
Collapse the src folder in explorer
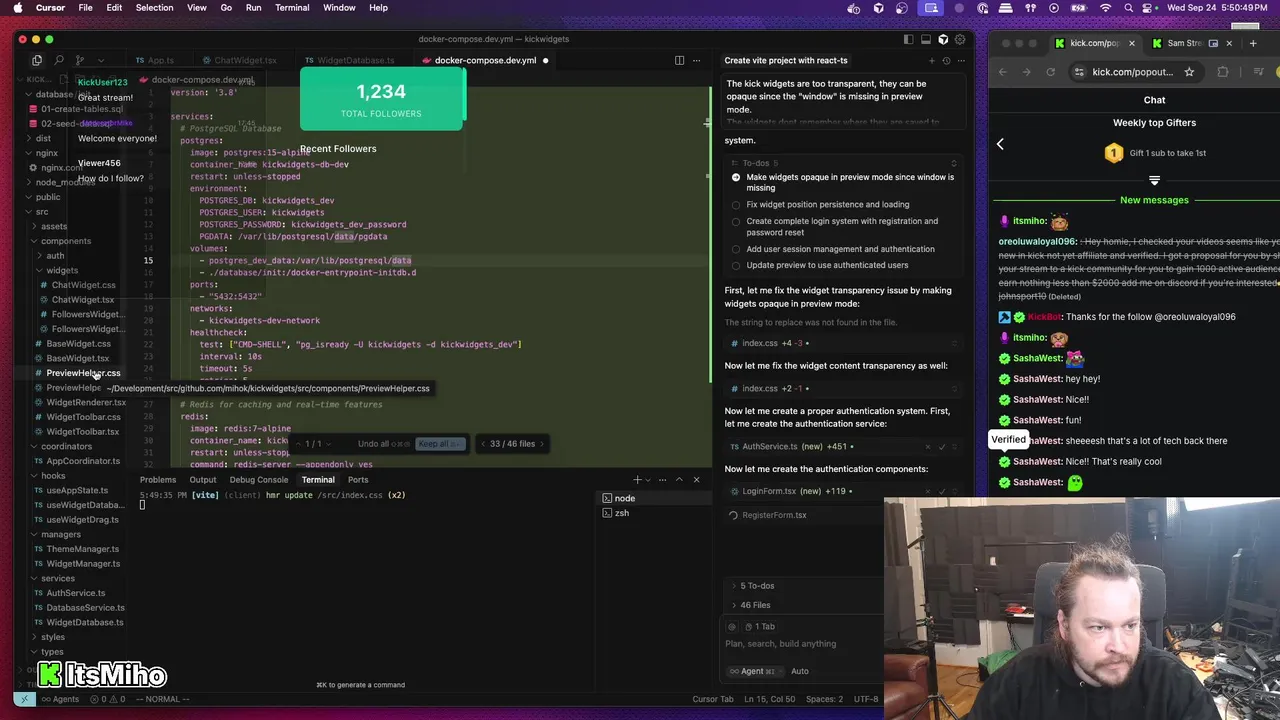42,212
